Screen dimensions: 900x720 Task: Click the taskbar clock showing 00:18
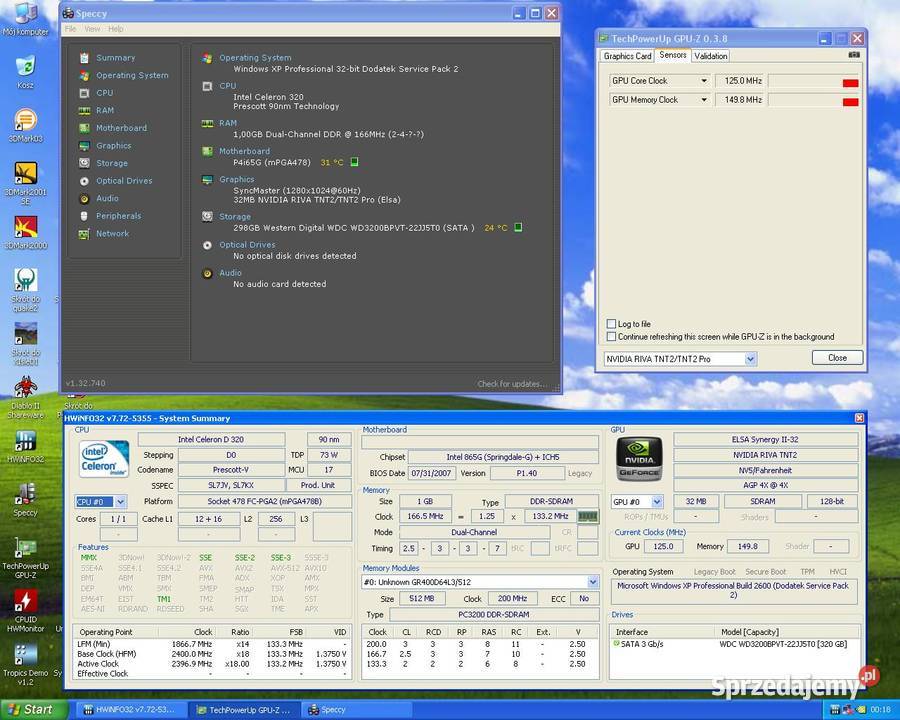(880, 710)
